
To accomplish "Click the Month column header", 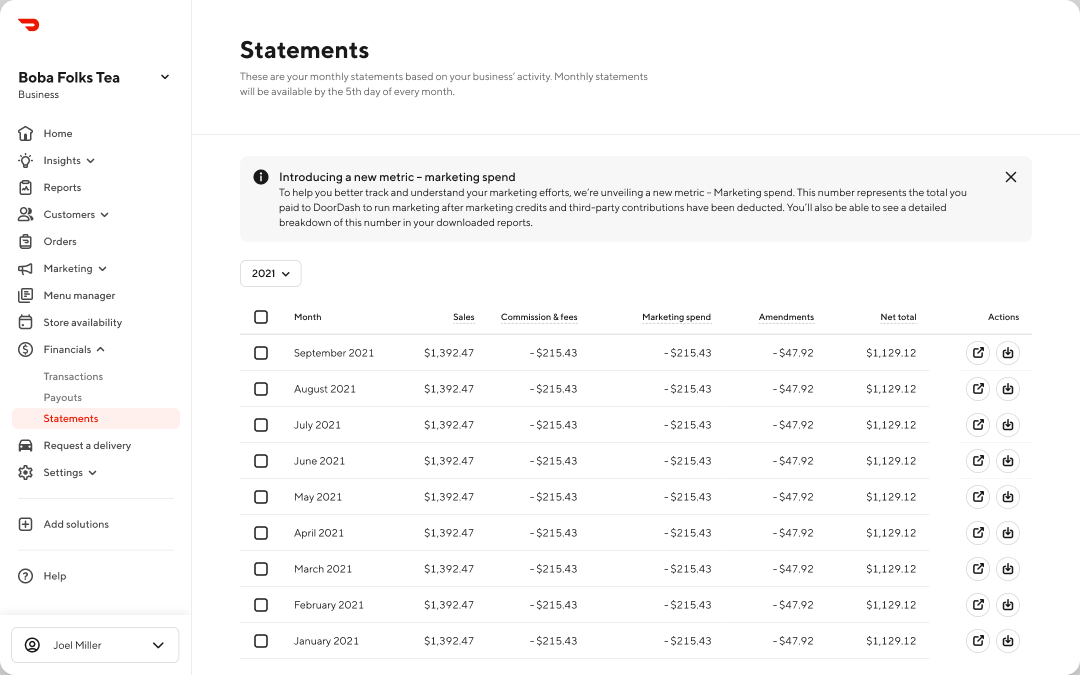I will pyautogui.click(x=307, y=317).
